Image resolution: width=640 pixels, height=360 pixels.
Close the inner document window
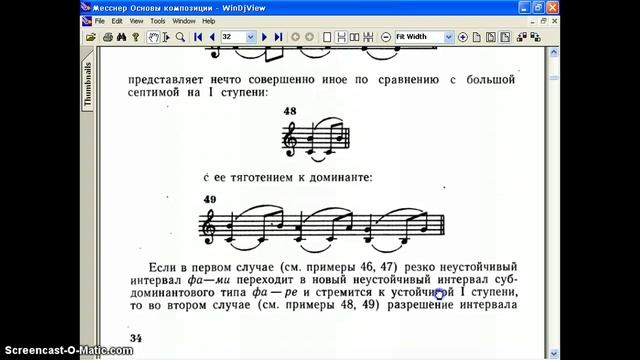[x=554, y=21]
